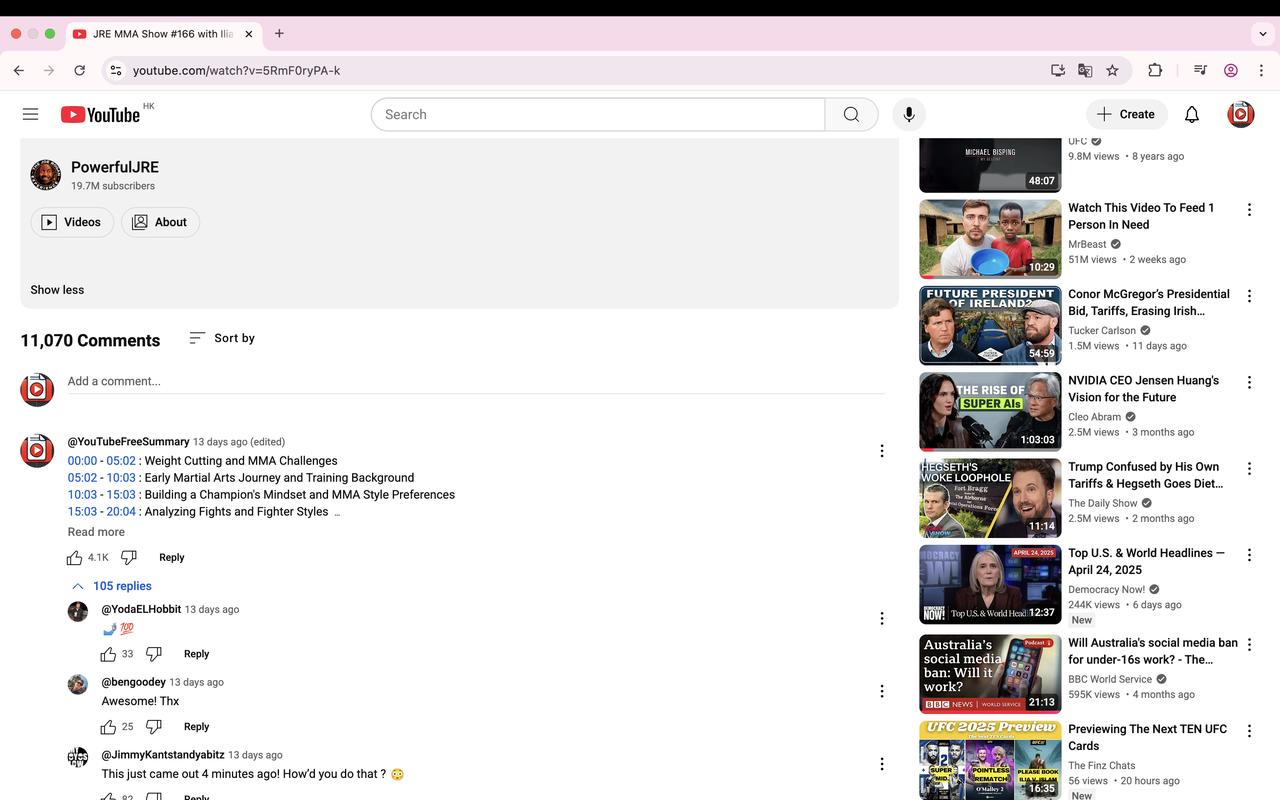1280x800 pixels.
Task: Open more options for NVIDIA Jensen Huang video
Action: [x=1248, y=382]
